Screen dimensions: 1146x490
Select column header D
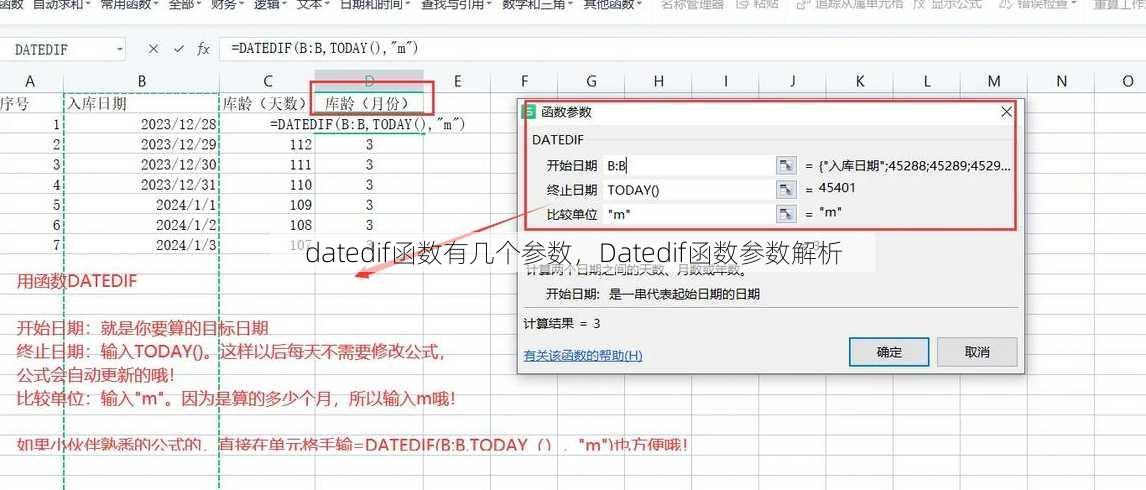pyautogui.click(x=370, y=81)
